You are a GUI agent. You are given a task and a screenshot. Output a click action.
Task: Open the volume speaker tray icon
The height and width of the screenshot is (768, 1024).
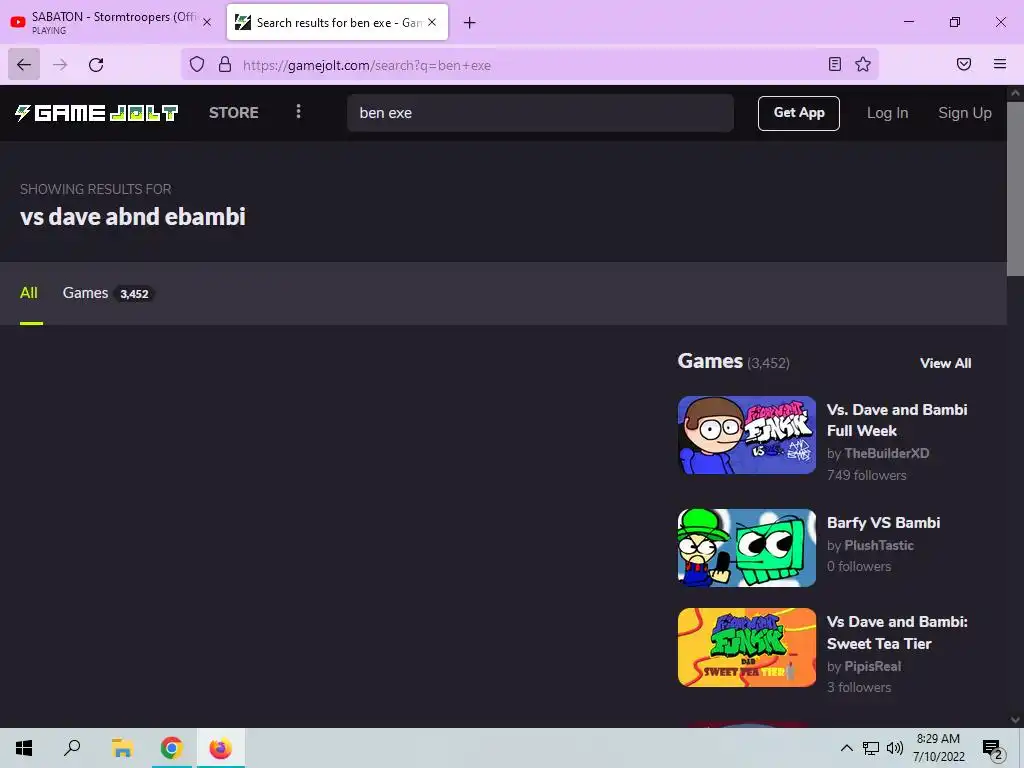(x=895, y=748)
